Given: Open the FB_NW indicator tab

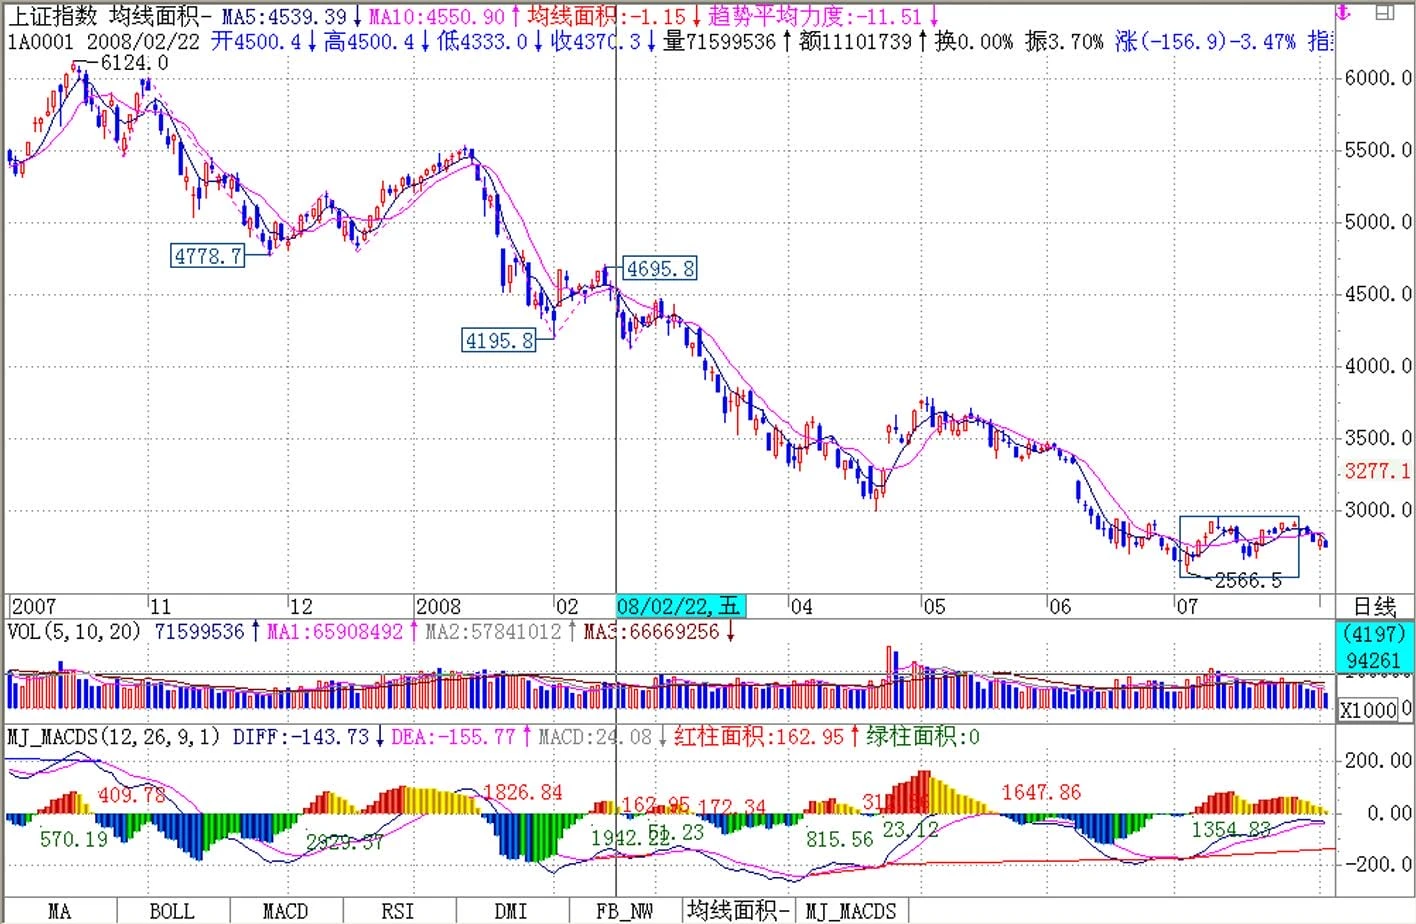Looking at the screenshot, I should [x=624, y=911].
